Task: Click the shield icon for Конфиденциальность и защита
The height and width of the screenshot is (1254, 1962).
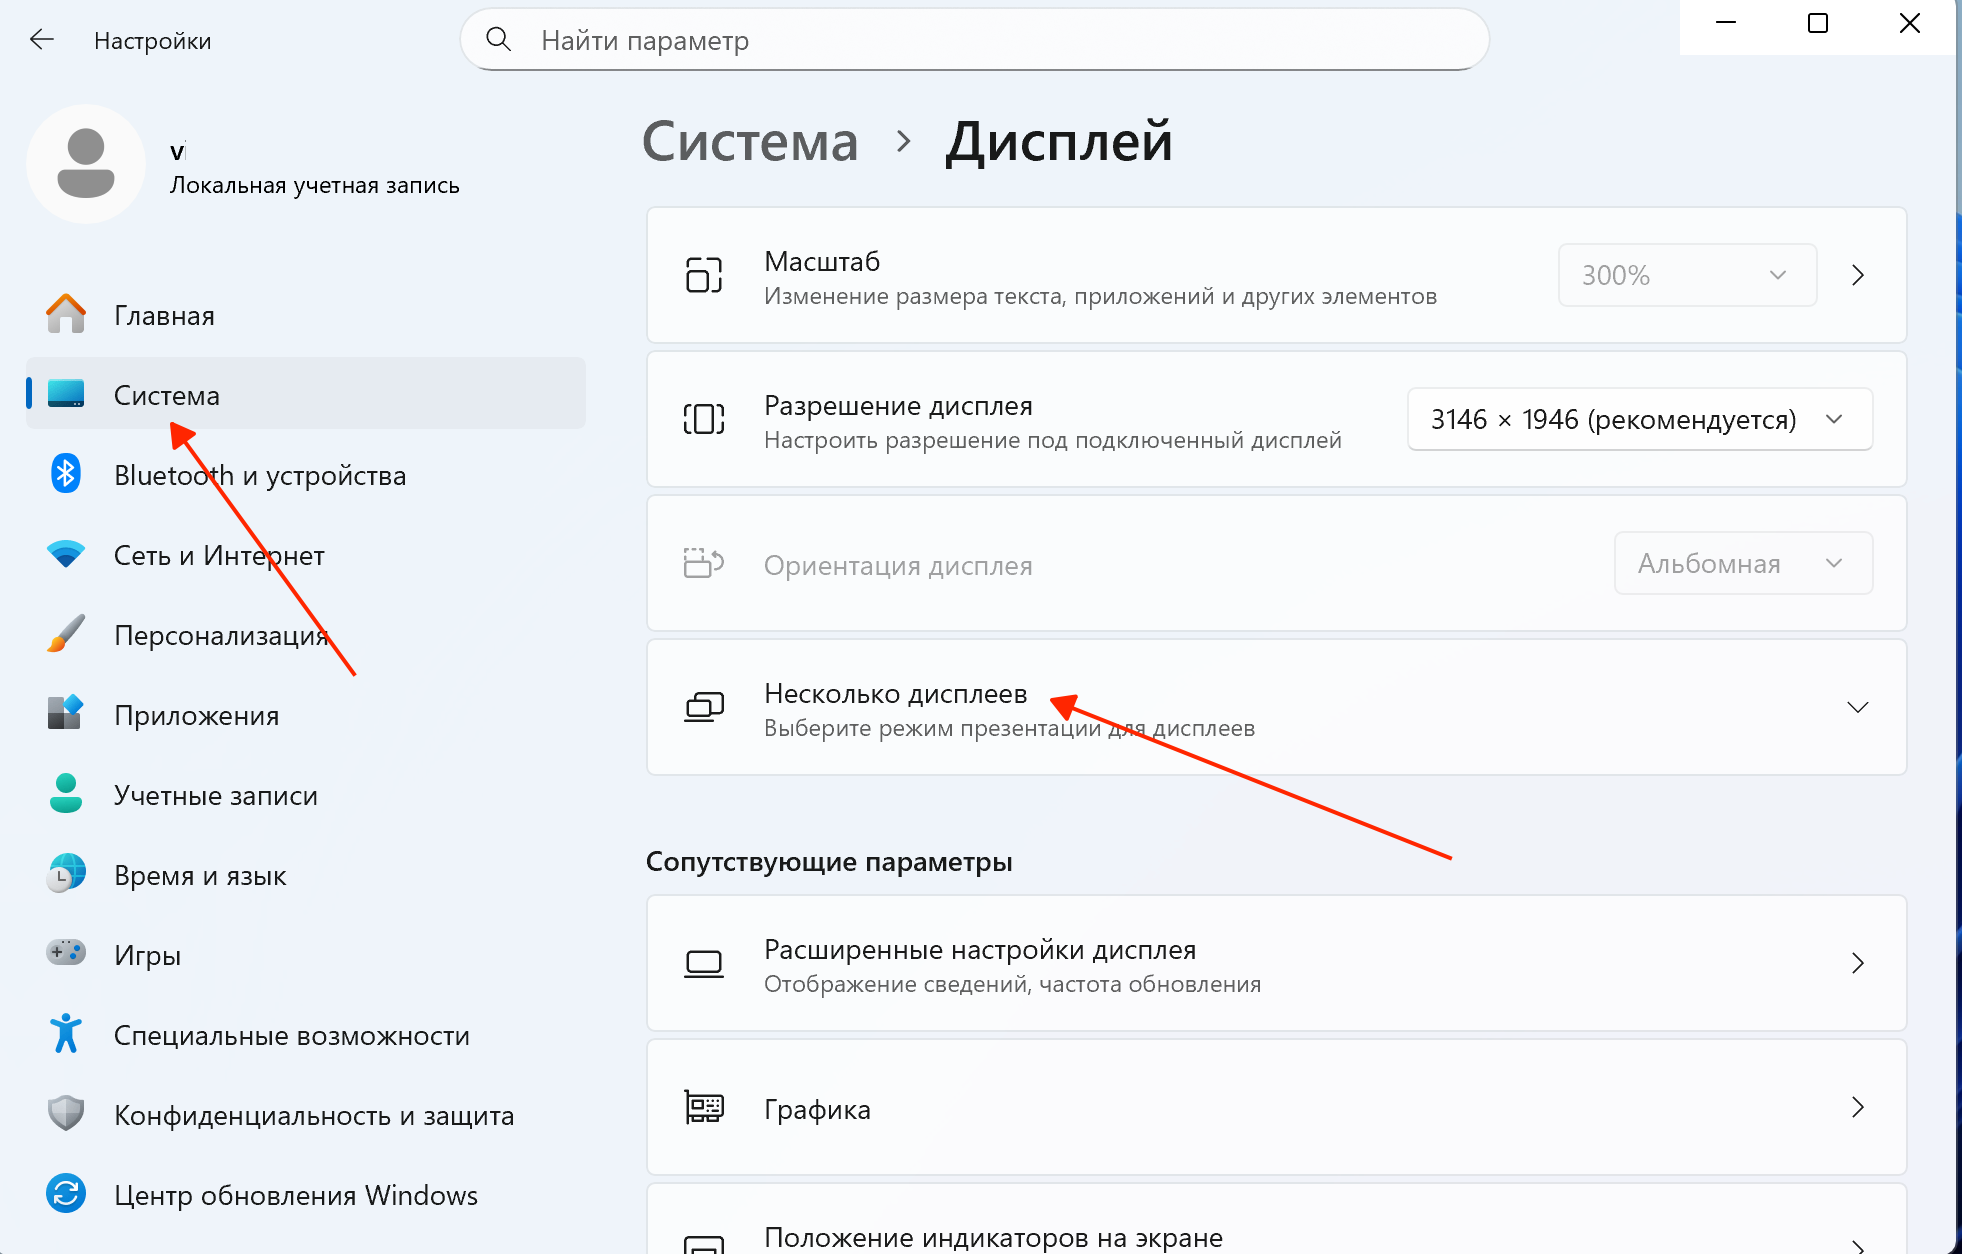Action: [x=66, y=1113]
